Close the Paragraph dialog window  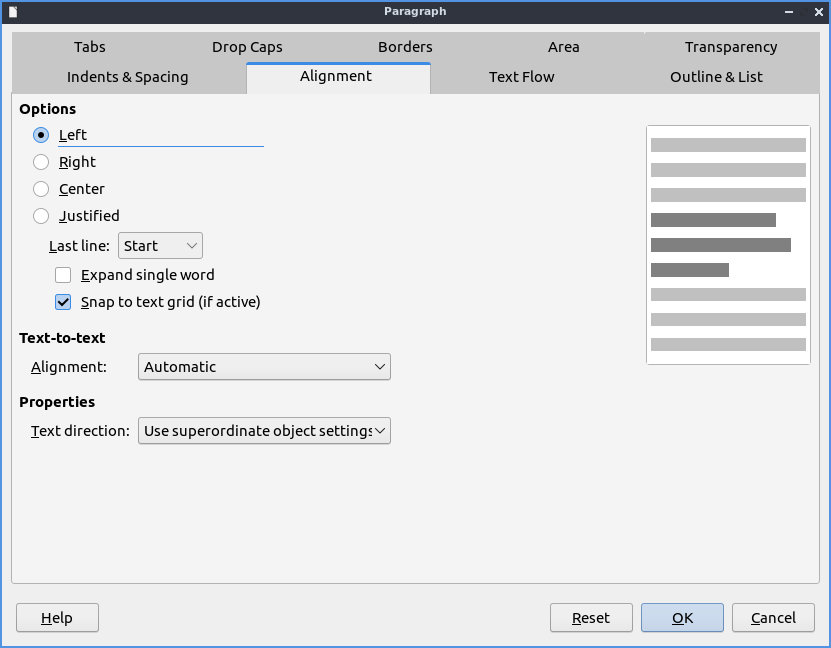[816, 11]
